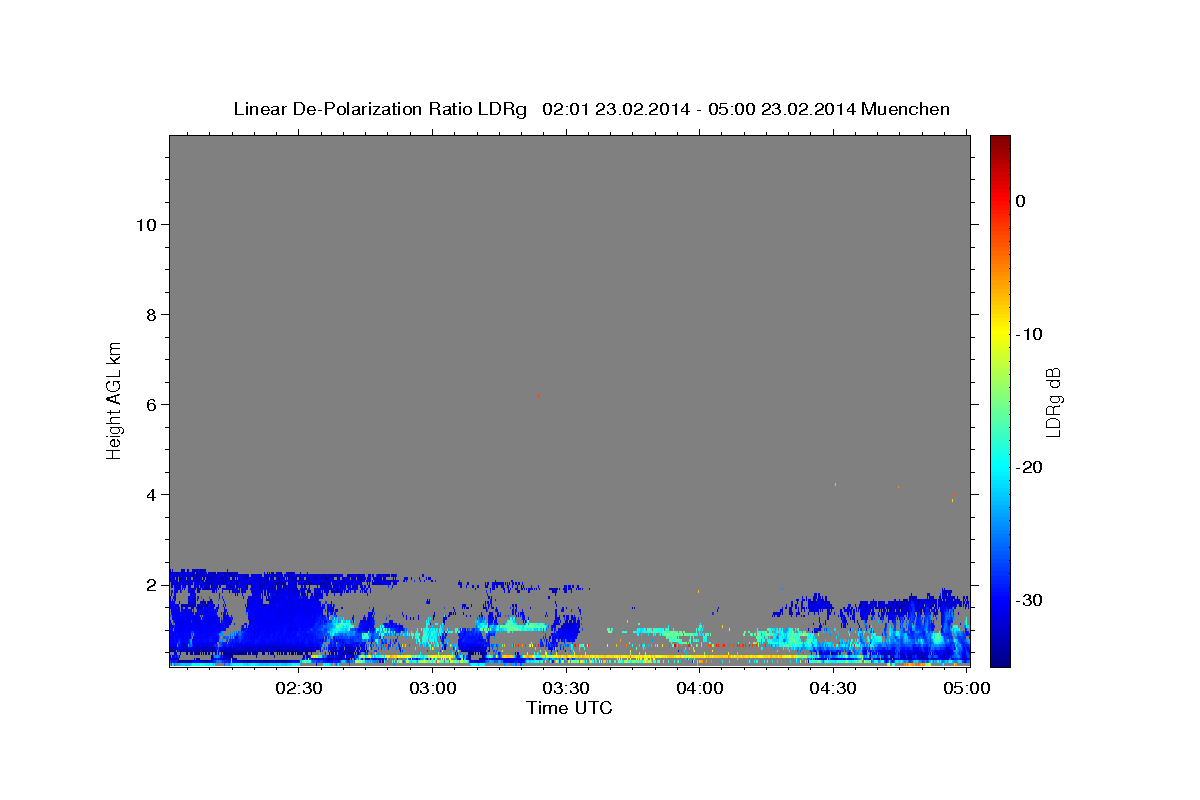Click the height tick label 6
This screenshot has height=800, width=1200.
tap(152, 405)
